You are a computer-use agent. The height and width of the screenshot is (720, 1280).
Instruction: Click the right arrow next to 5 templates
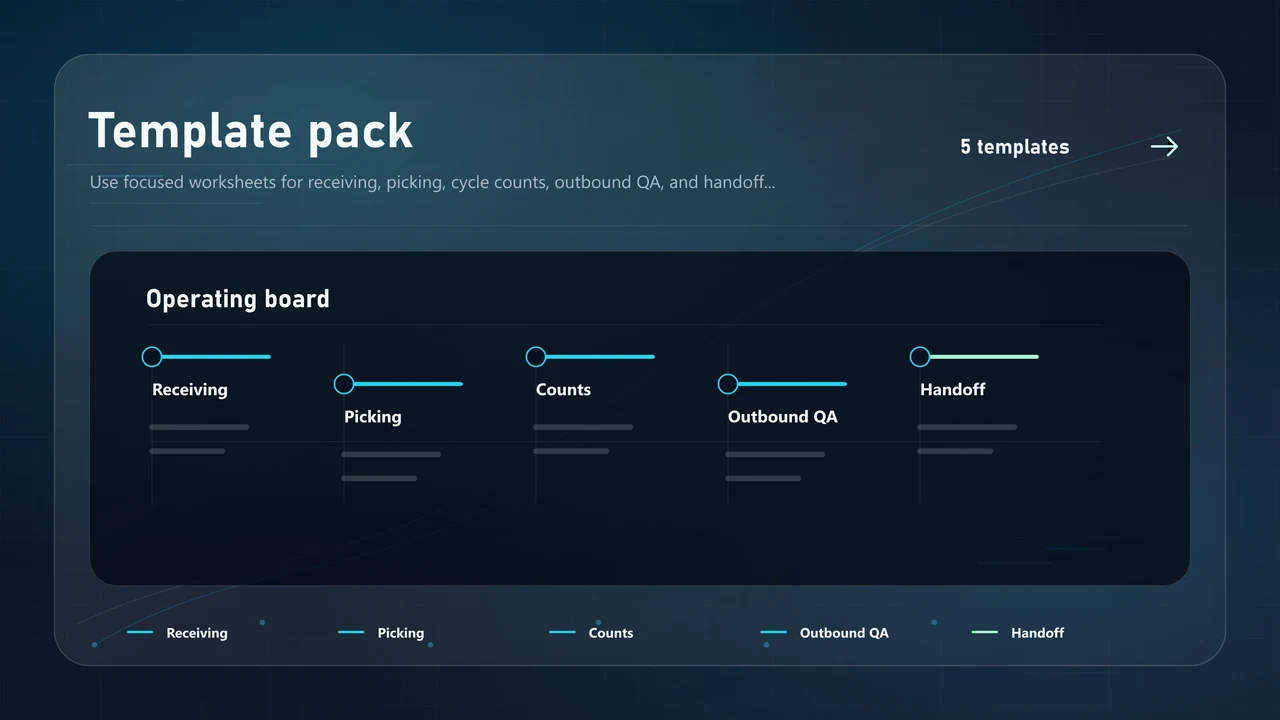[1164, 147]
